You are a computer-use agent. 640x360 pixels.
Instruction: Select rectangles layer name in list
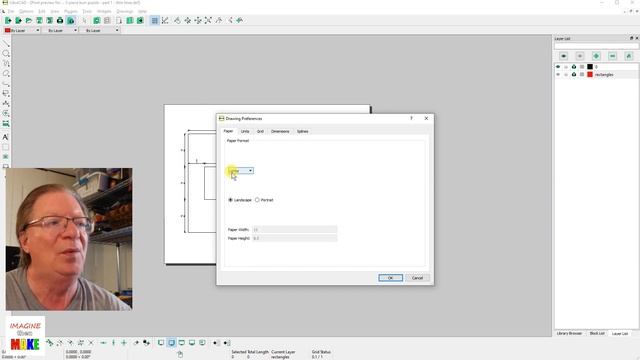click(604, 75)
